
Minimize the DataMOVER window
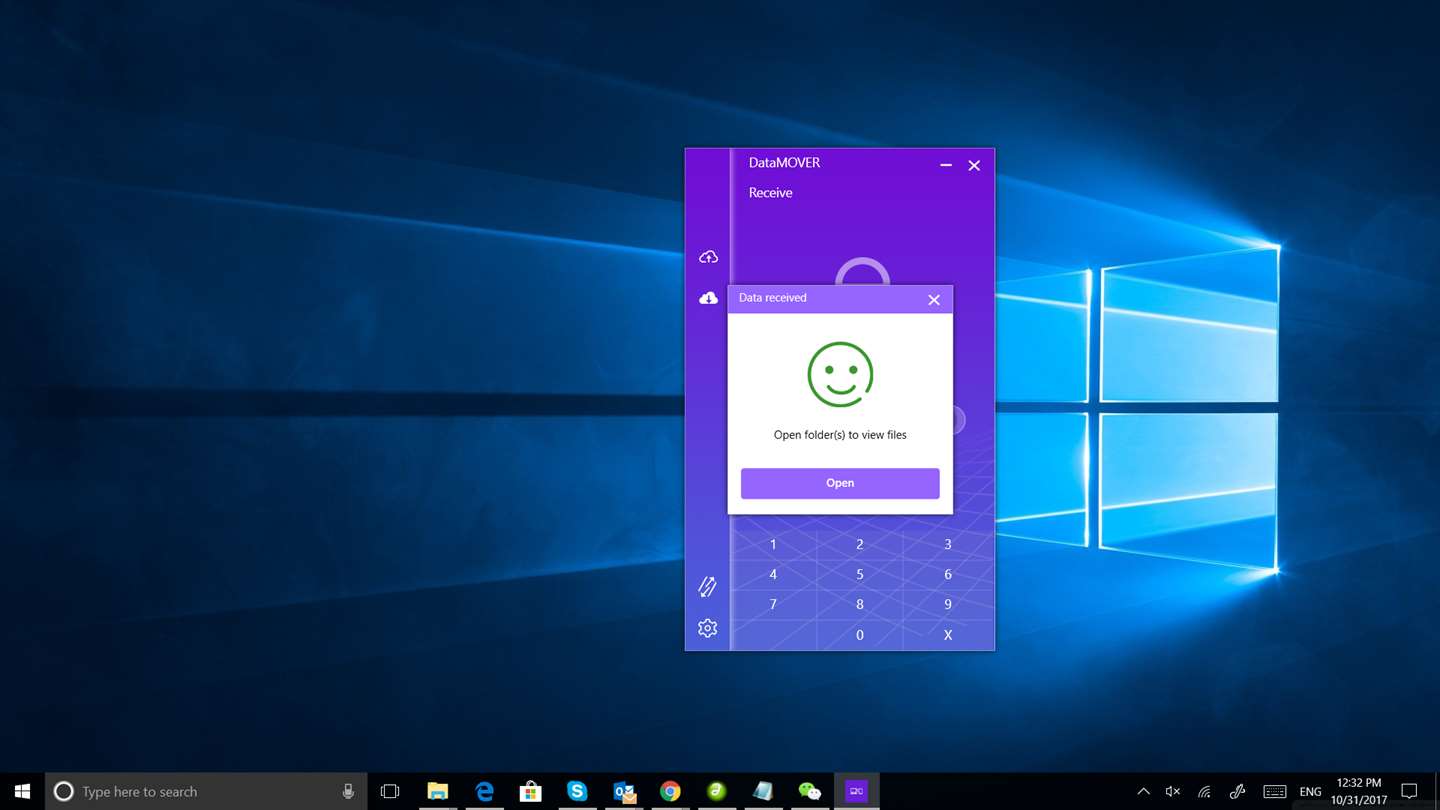946,165
